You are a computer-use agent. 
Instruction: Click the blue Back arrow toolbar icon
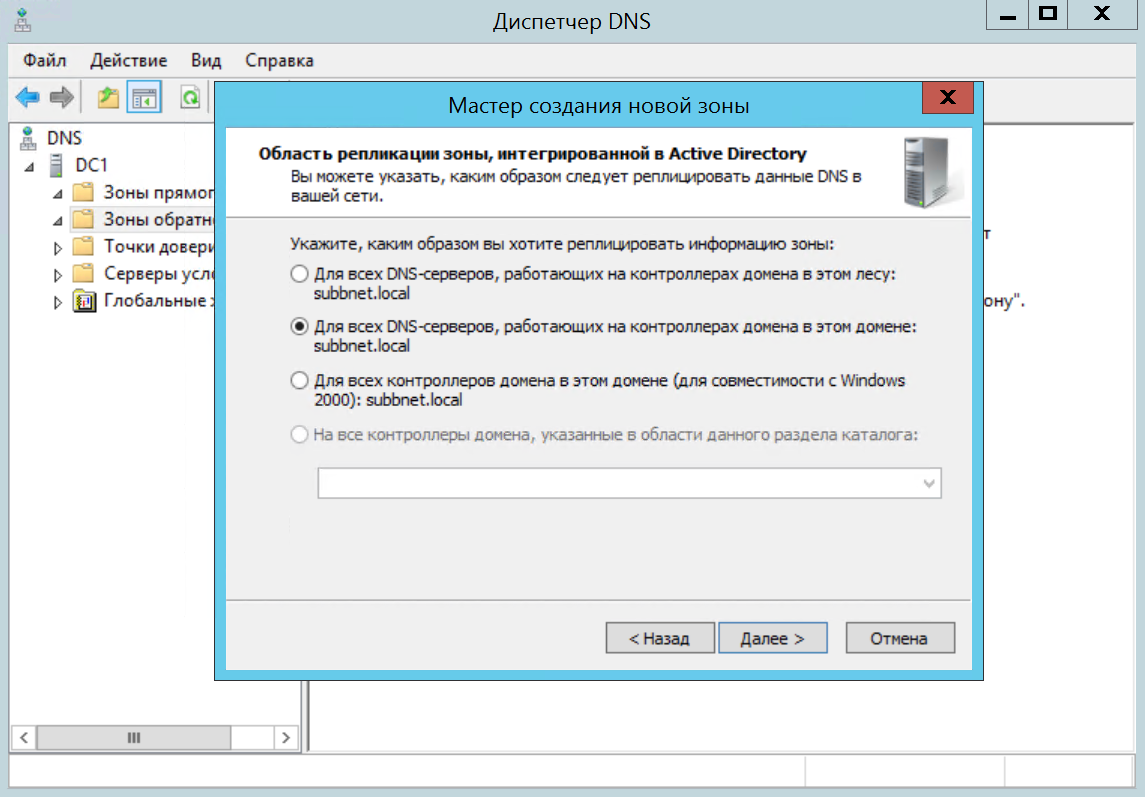pos(27,97)
